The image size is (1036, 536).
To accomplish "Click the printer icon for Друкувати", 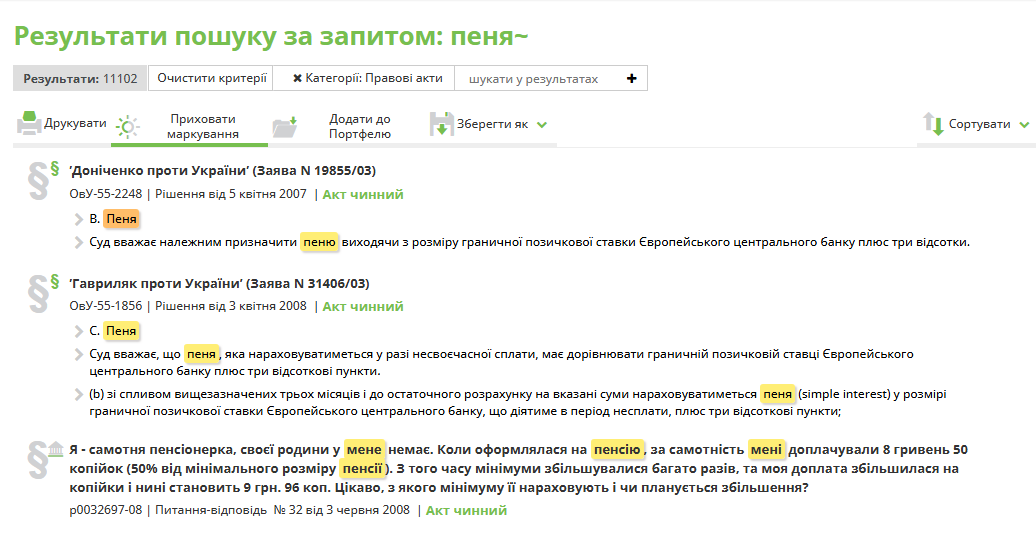I will pos(28,124).
